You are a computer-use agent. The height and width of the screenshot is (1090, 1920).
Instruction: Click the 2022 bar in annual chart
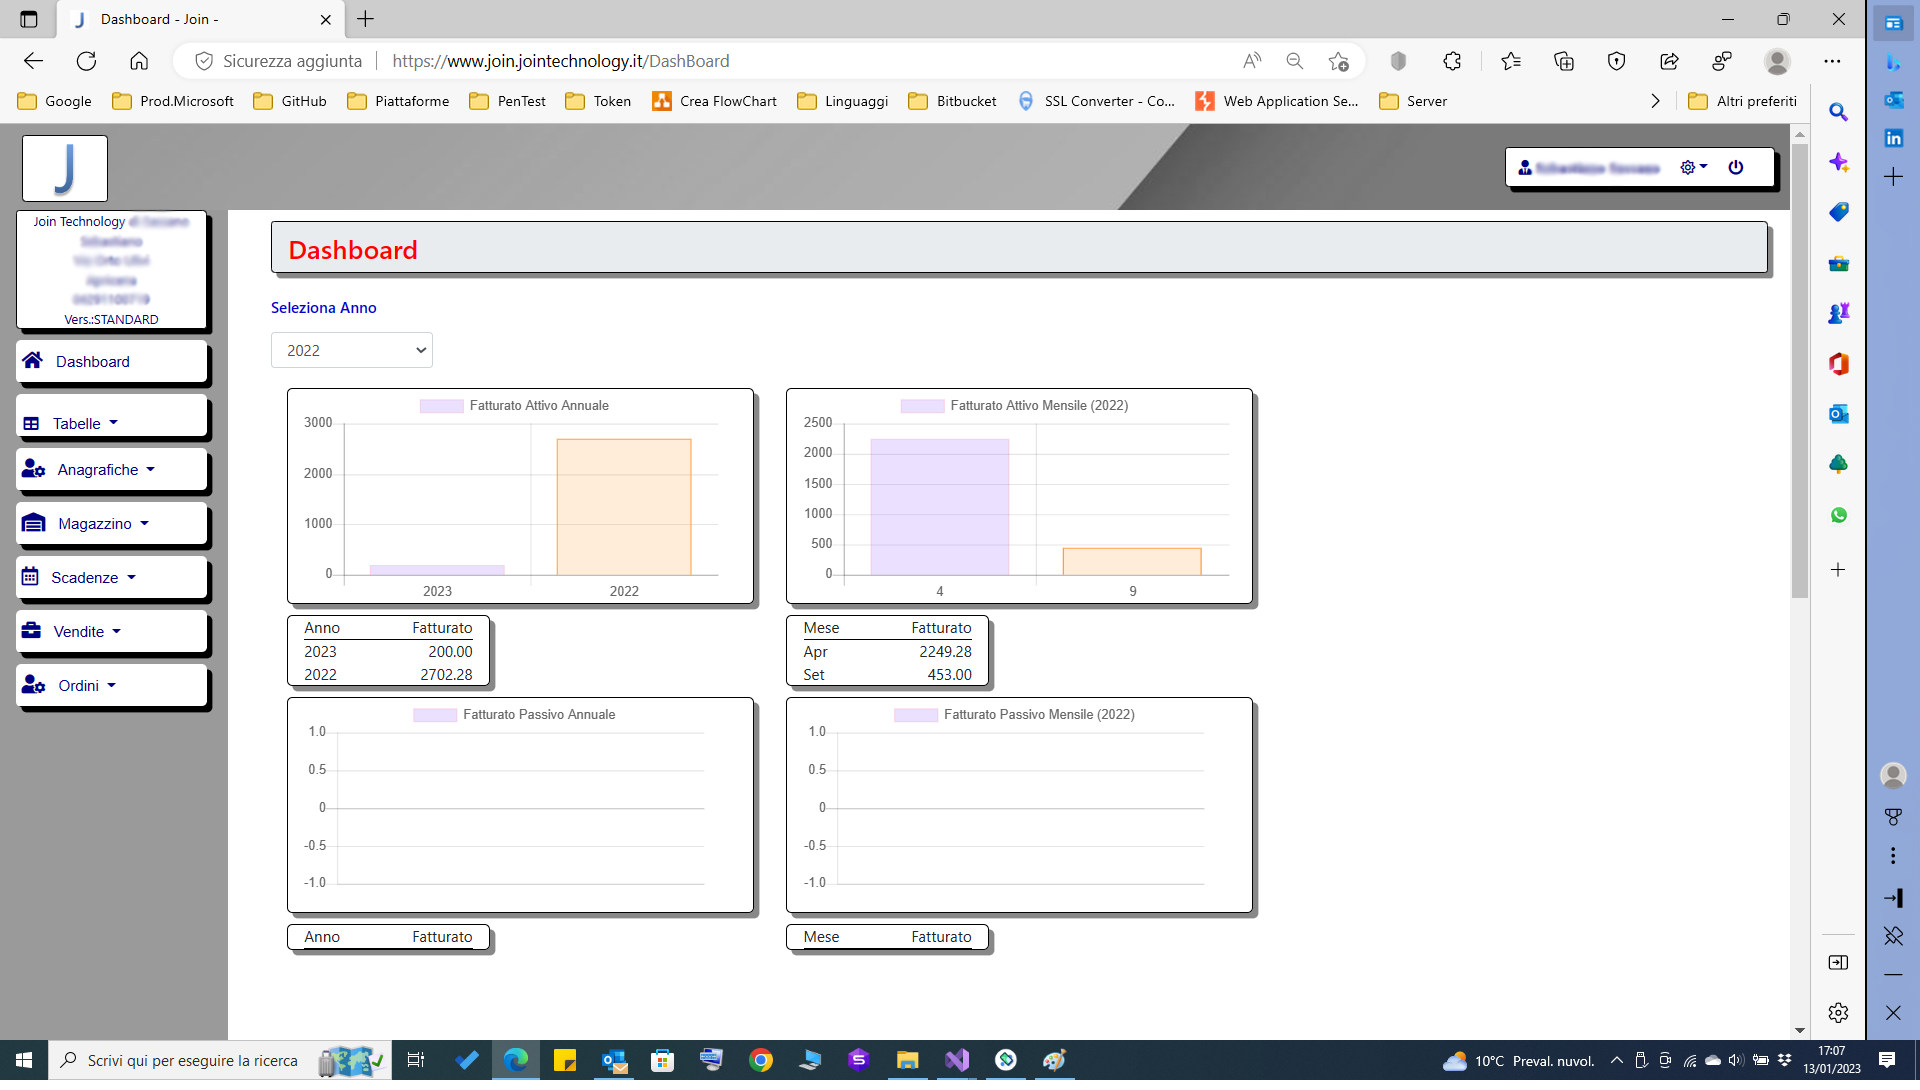[x=624, y=507]
